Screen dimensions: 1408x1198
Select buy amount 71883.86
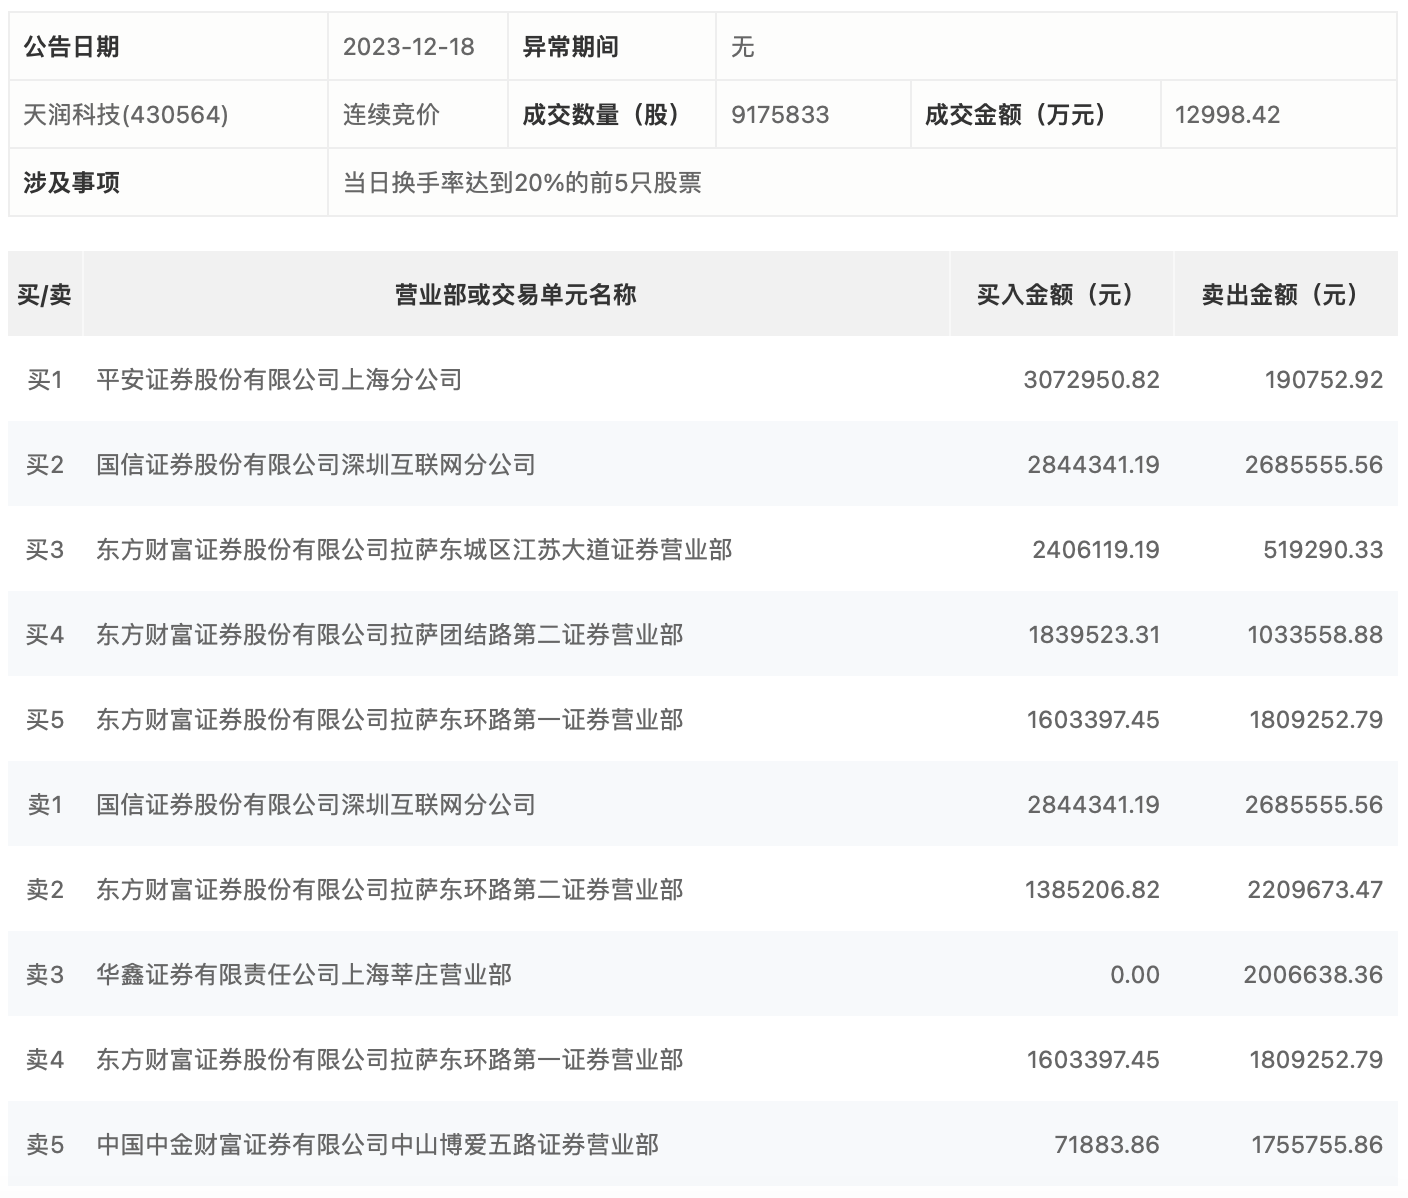point(1107,1145)
